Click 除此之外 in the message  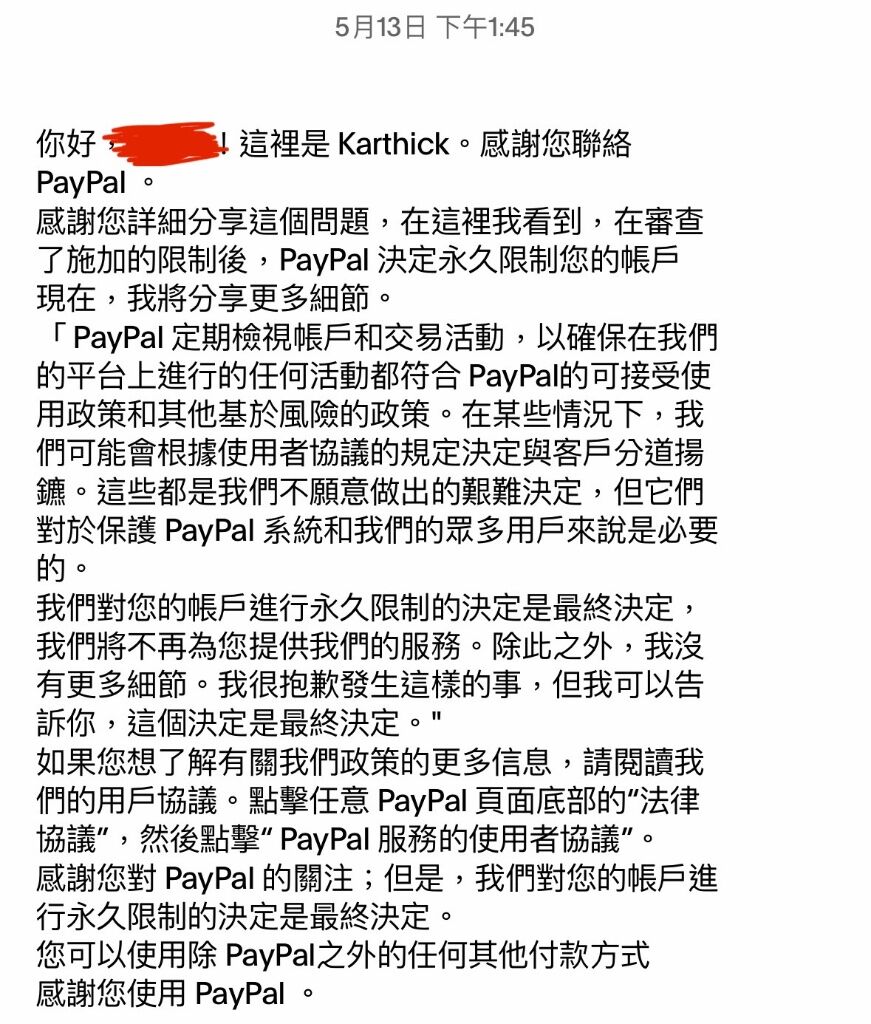point(552,647)
